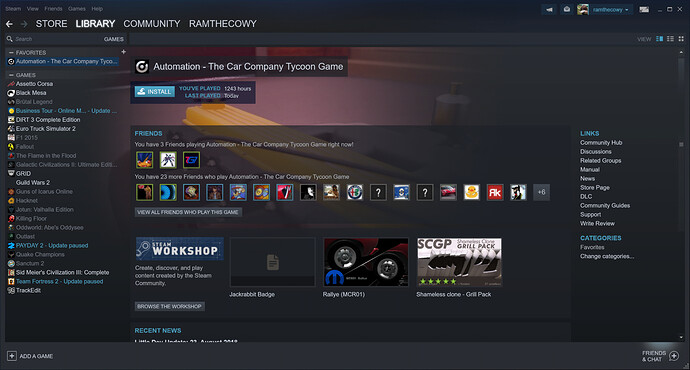Switch to grid view layout

tap(681, 39)
